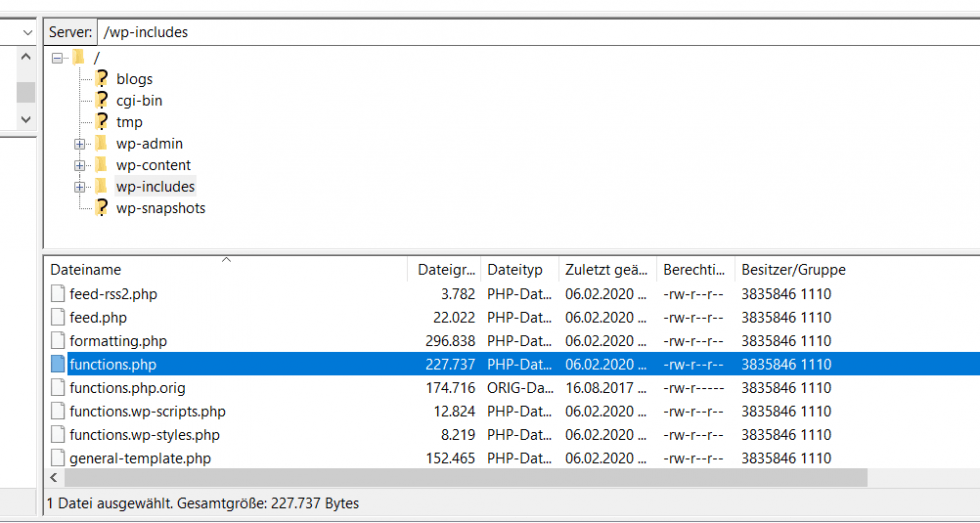Click the folder icon of wp-admin
The width and height of the screenshot is (980, 523).
[101, 144]
